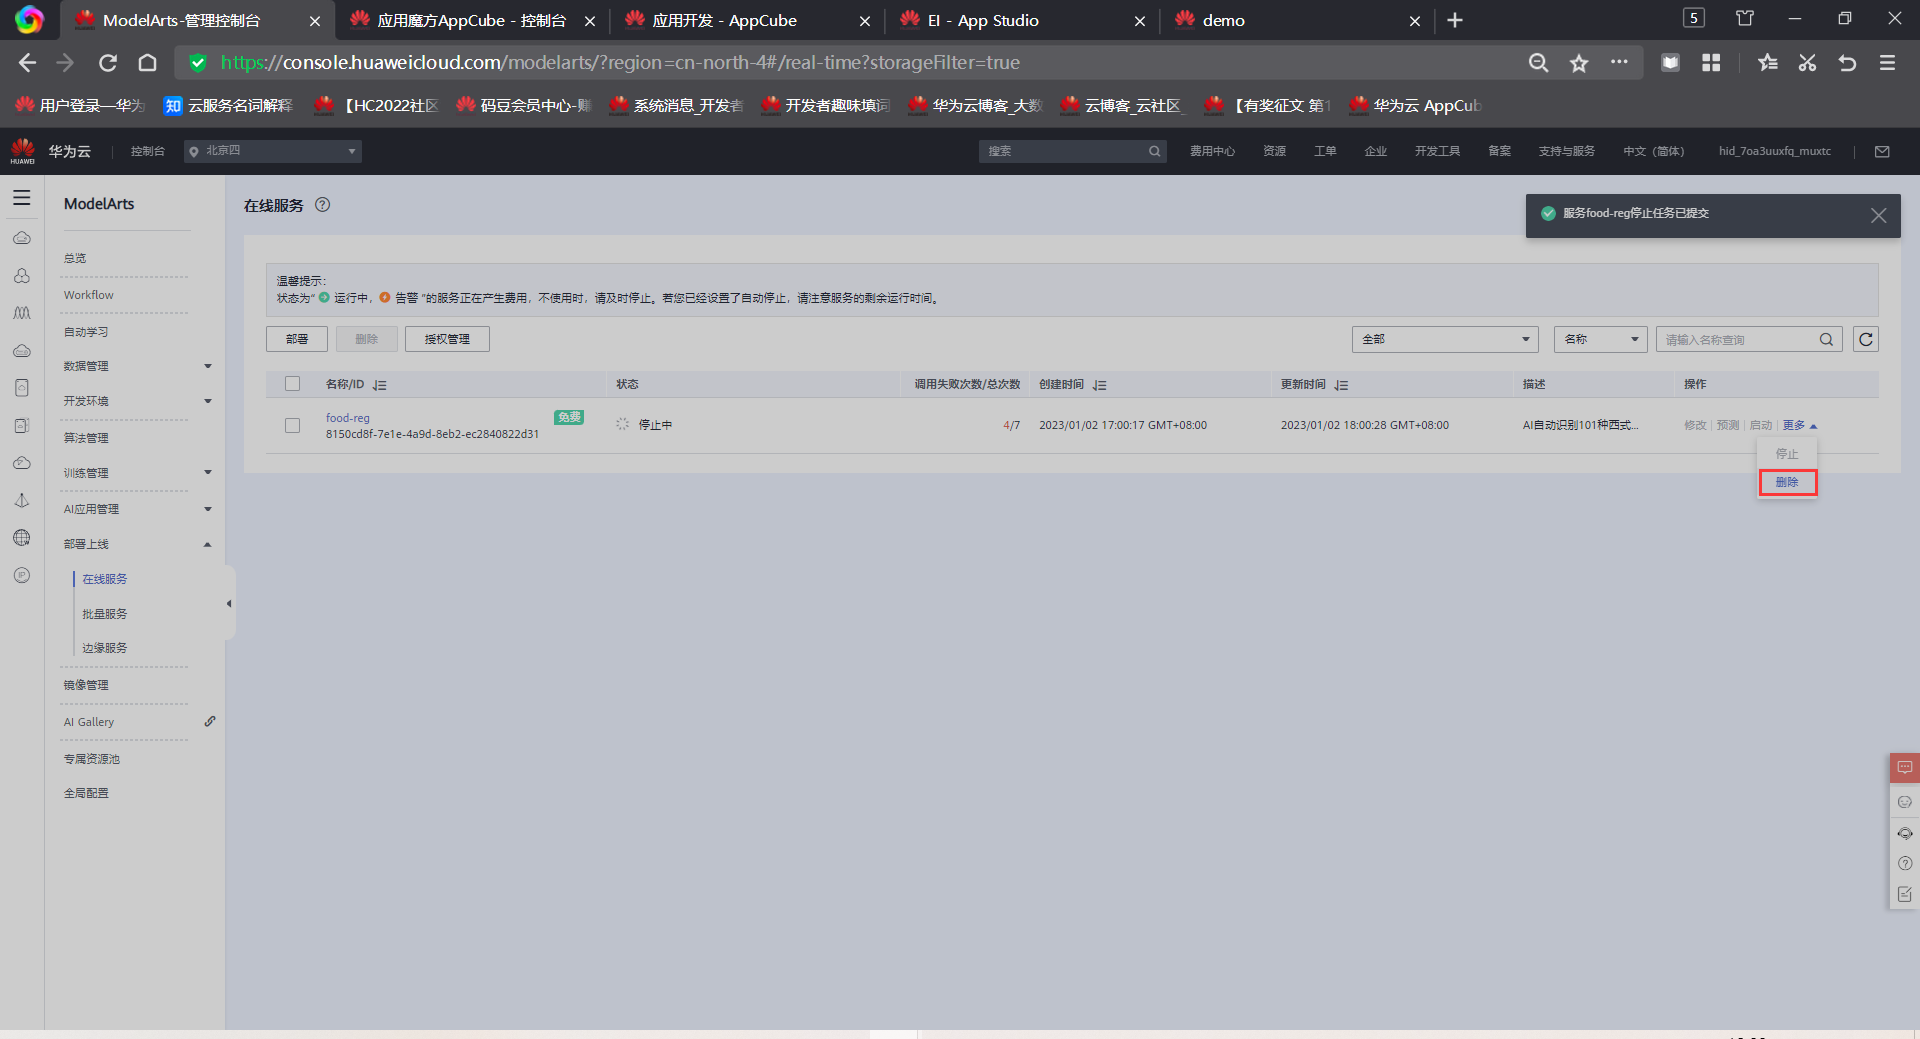1920x1039 pixels.
Task: Toggle the left sidebar hamburger menu
Action: coord(22,198)
